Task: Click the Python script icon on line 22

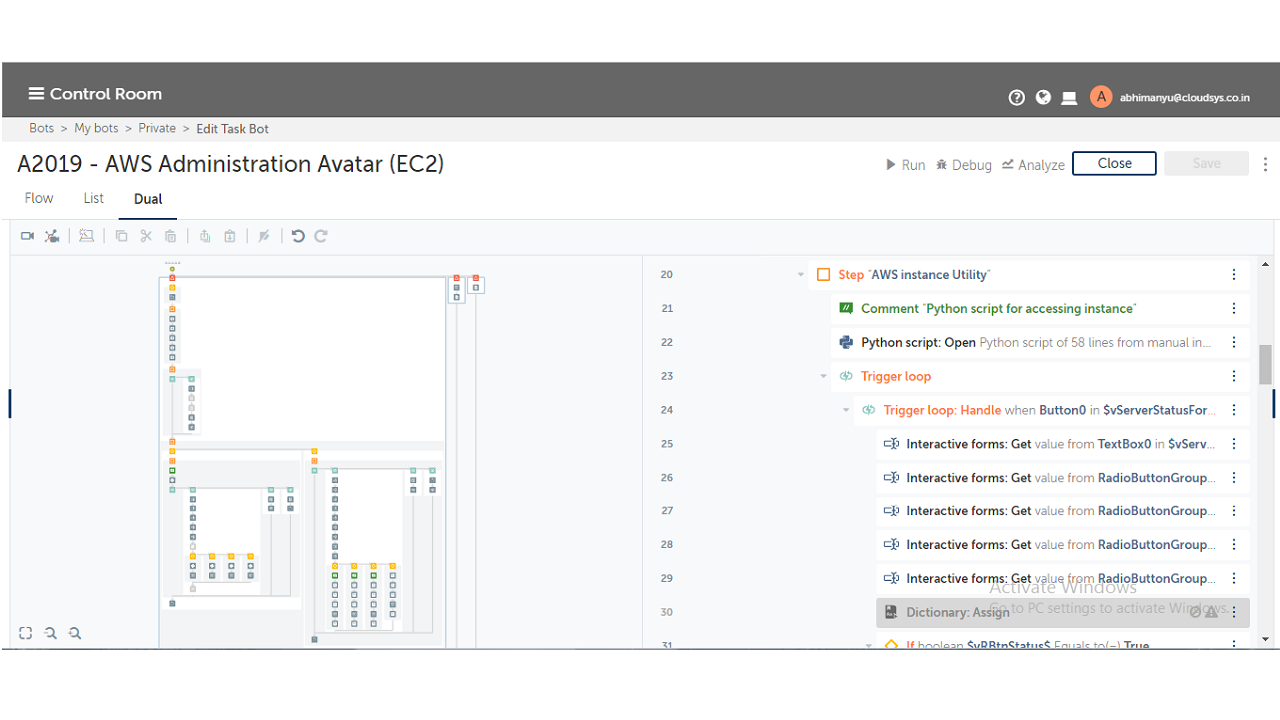Action: point(846,342)
